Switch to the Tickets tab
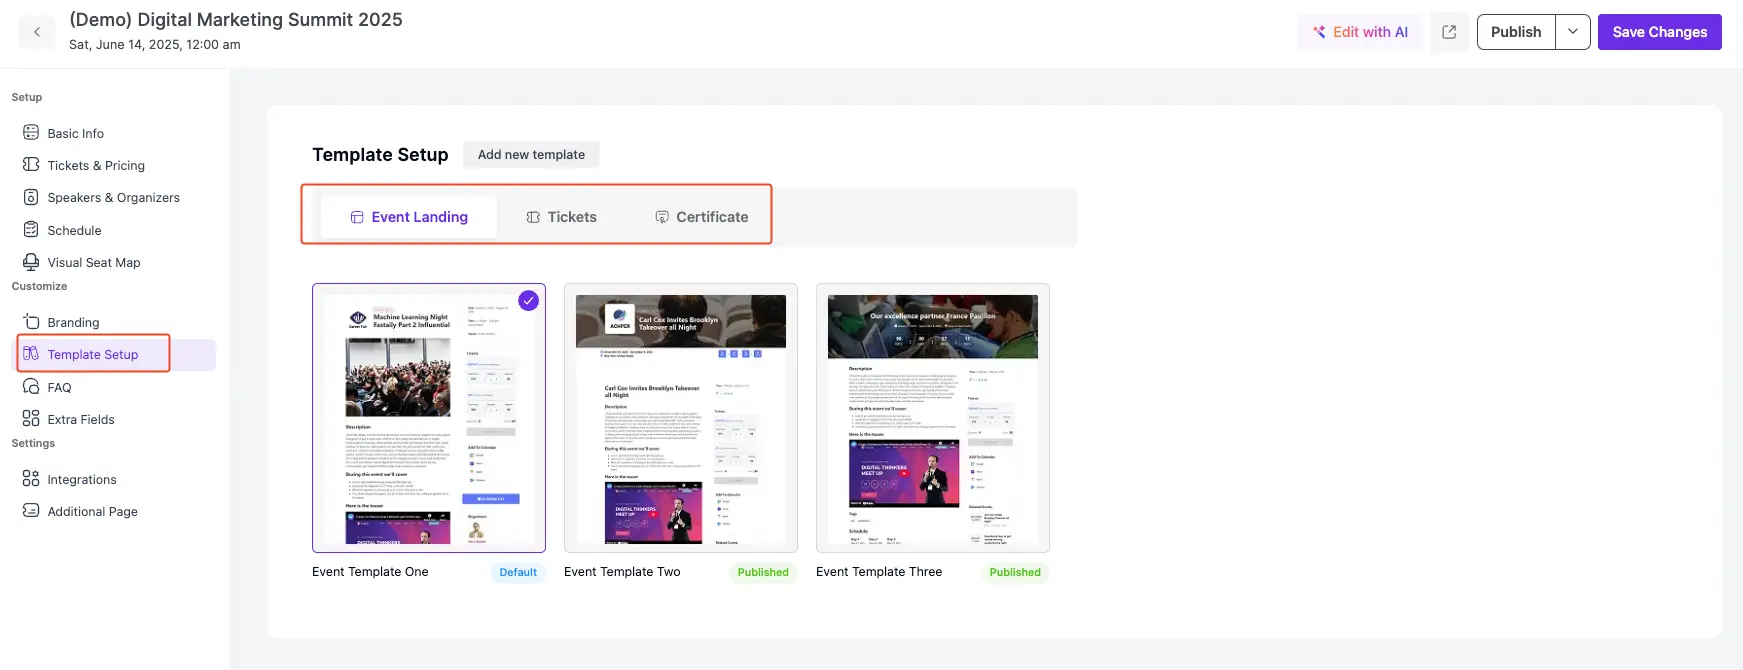The image size is (1743, 670). click(561, 217)
